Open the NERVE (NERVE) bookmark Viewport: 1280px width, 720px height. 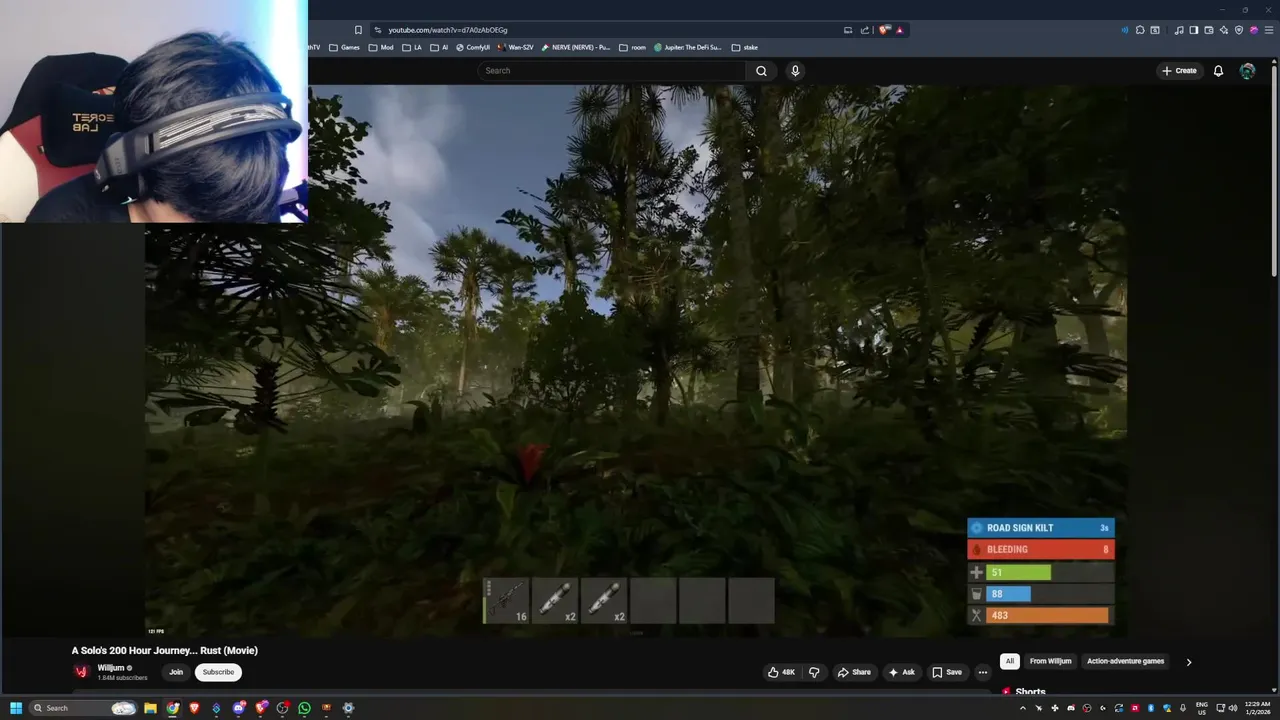[576, 47]
